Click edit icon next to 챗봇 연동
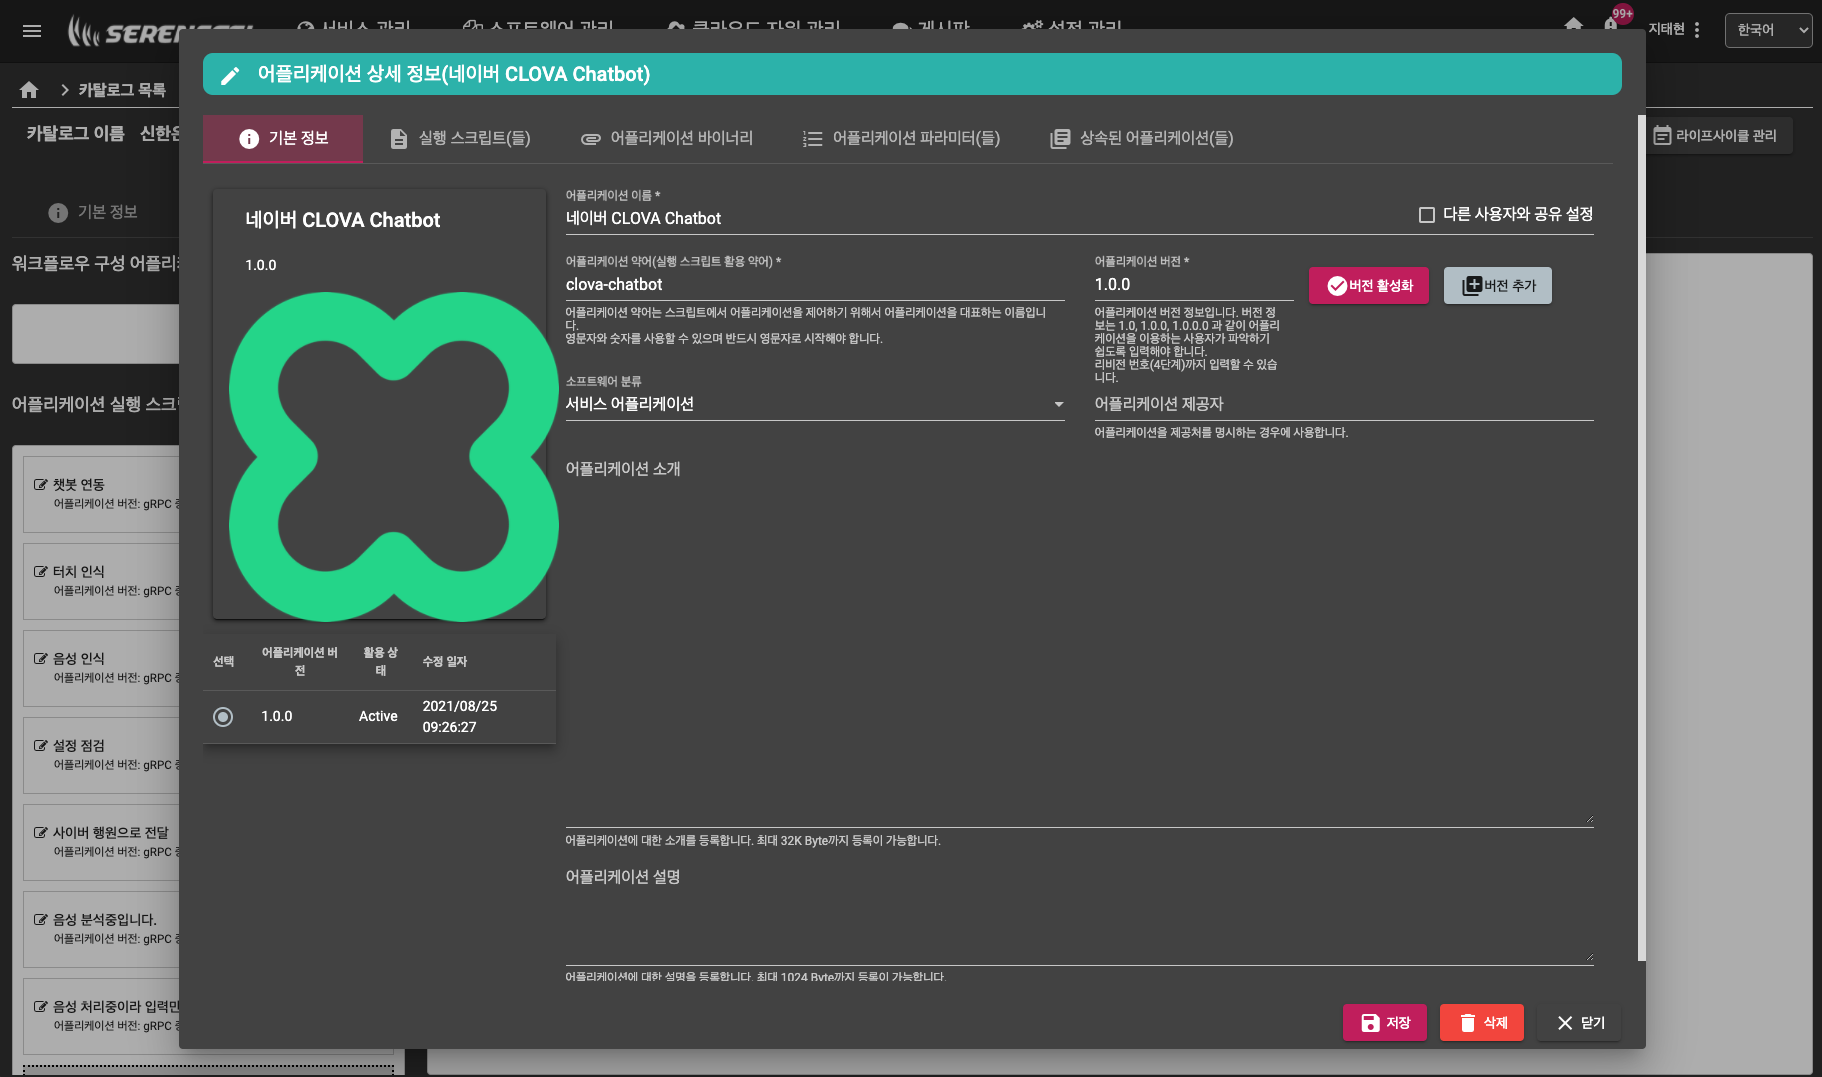This screenshot has width=1822, height=1077. [x=41, y=485]
